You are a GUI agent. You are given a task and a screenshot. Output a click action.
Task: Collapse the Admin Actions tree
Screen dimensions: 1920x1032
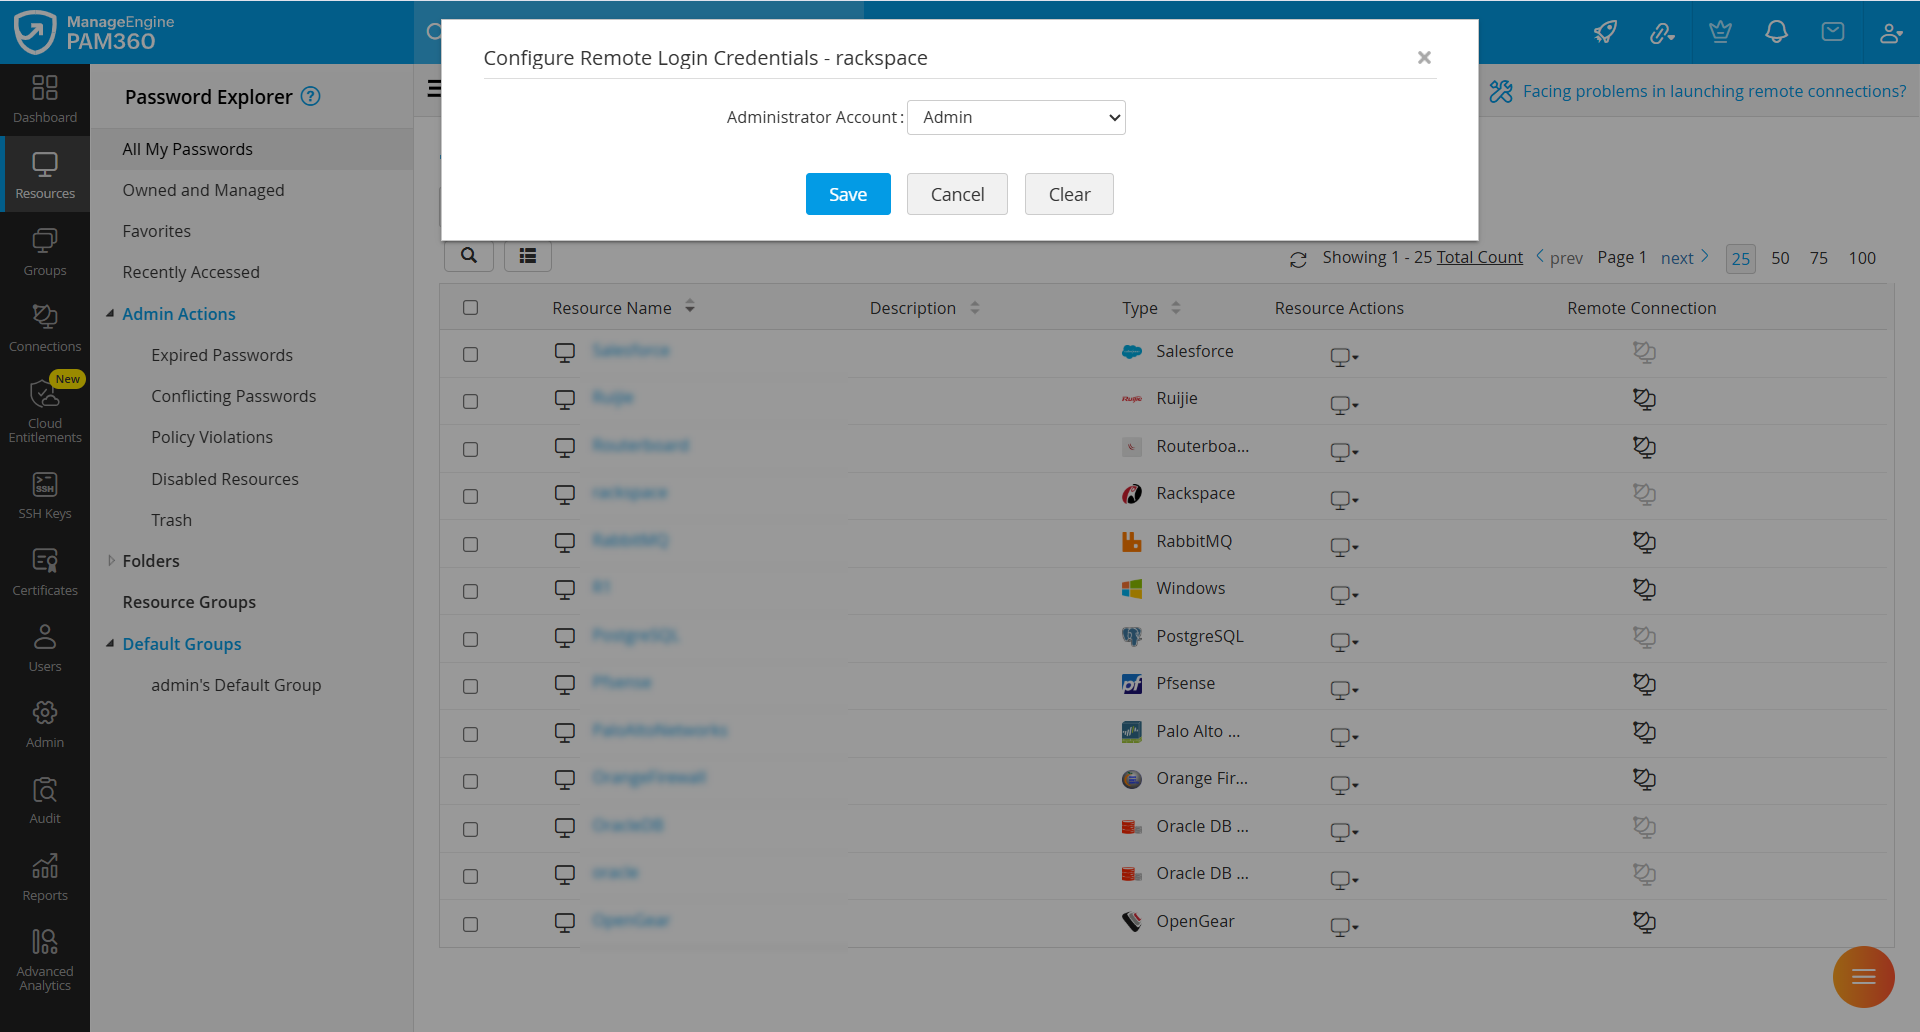(x=110, y=314)
